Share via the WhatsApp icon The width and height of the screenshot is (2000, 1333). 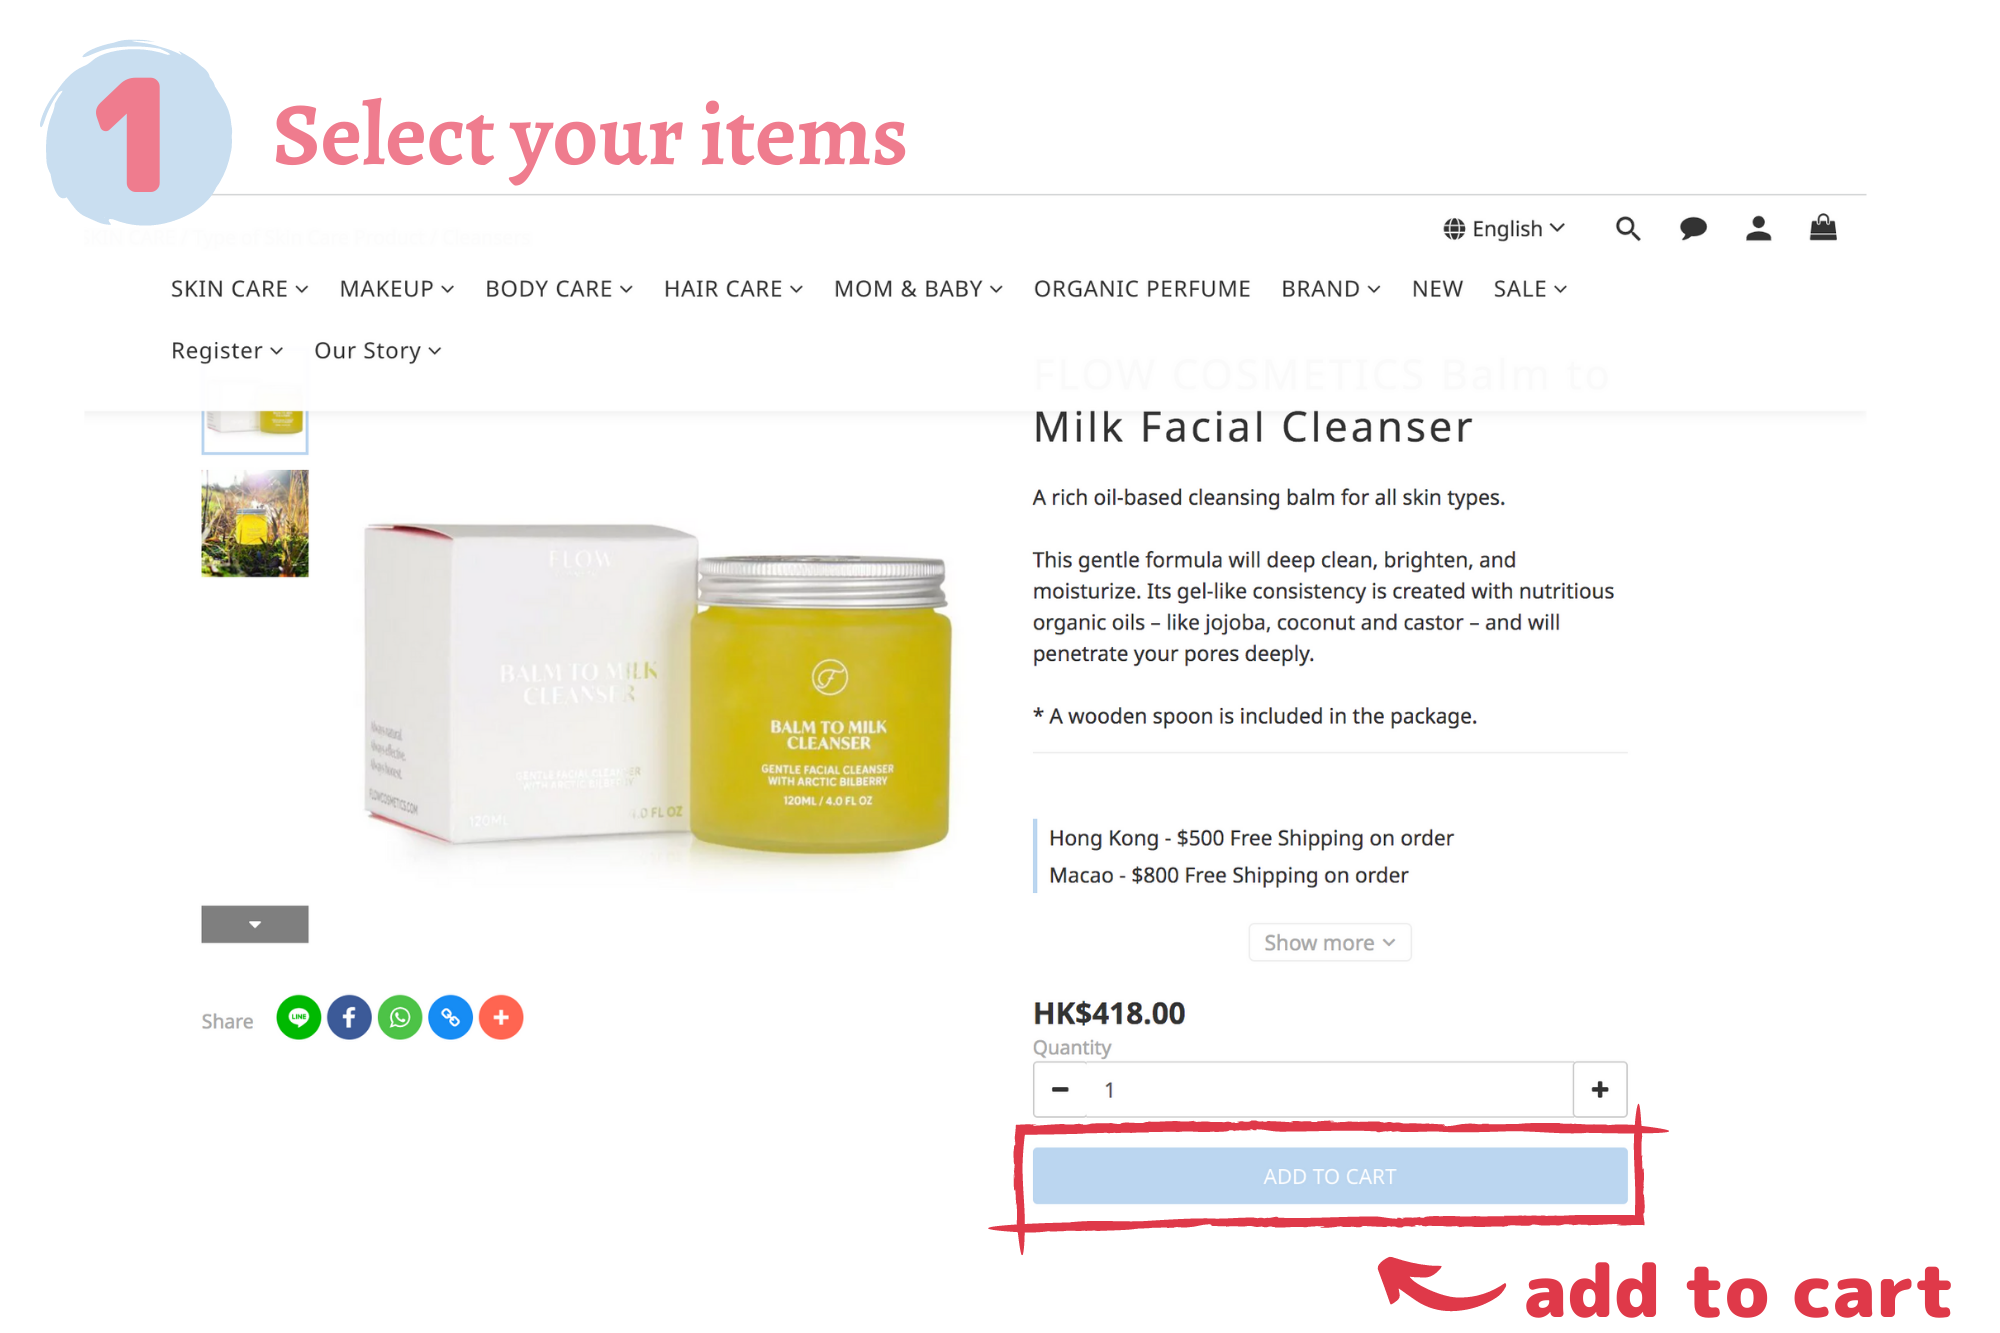[x=400, y=1018]
